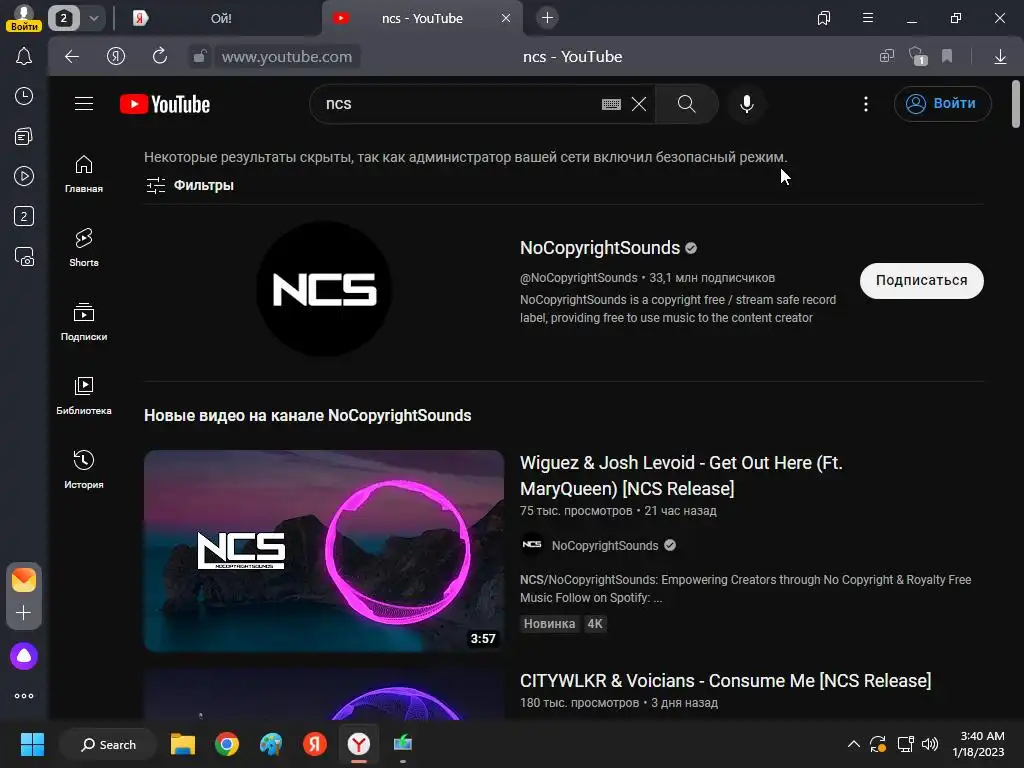Screen dimensions: 1024x768
Task: Open browser bookmarks manager icon in title bar
Action: (x=824, y=18)
